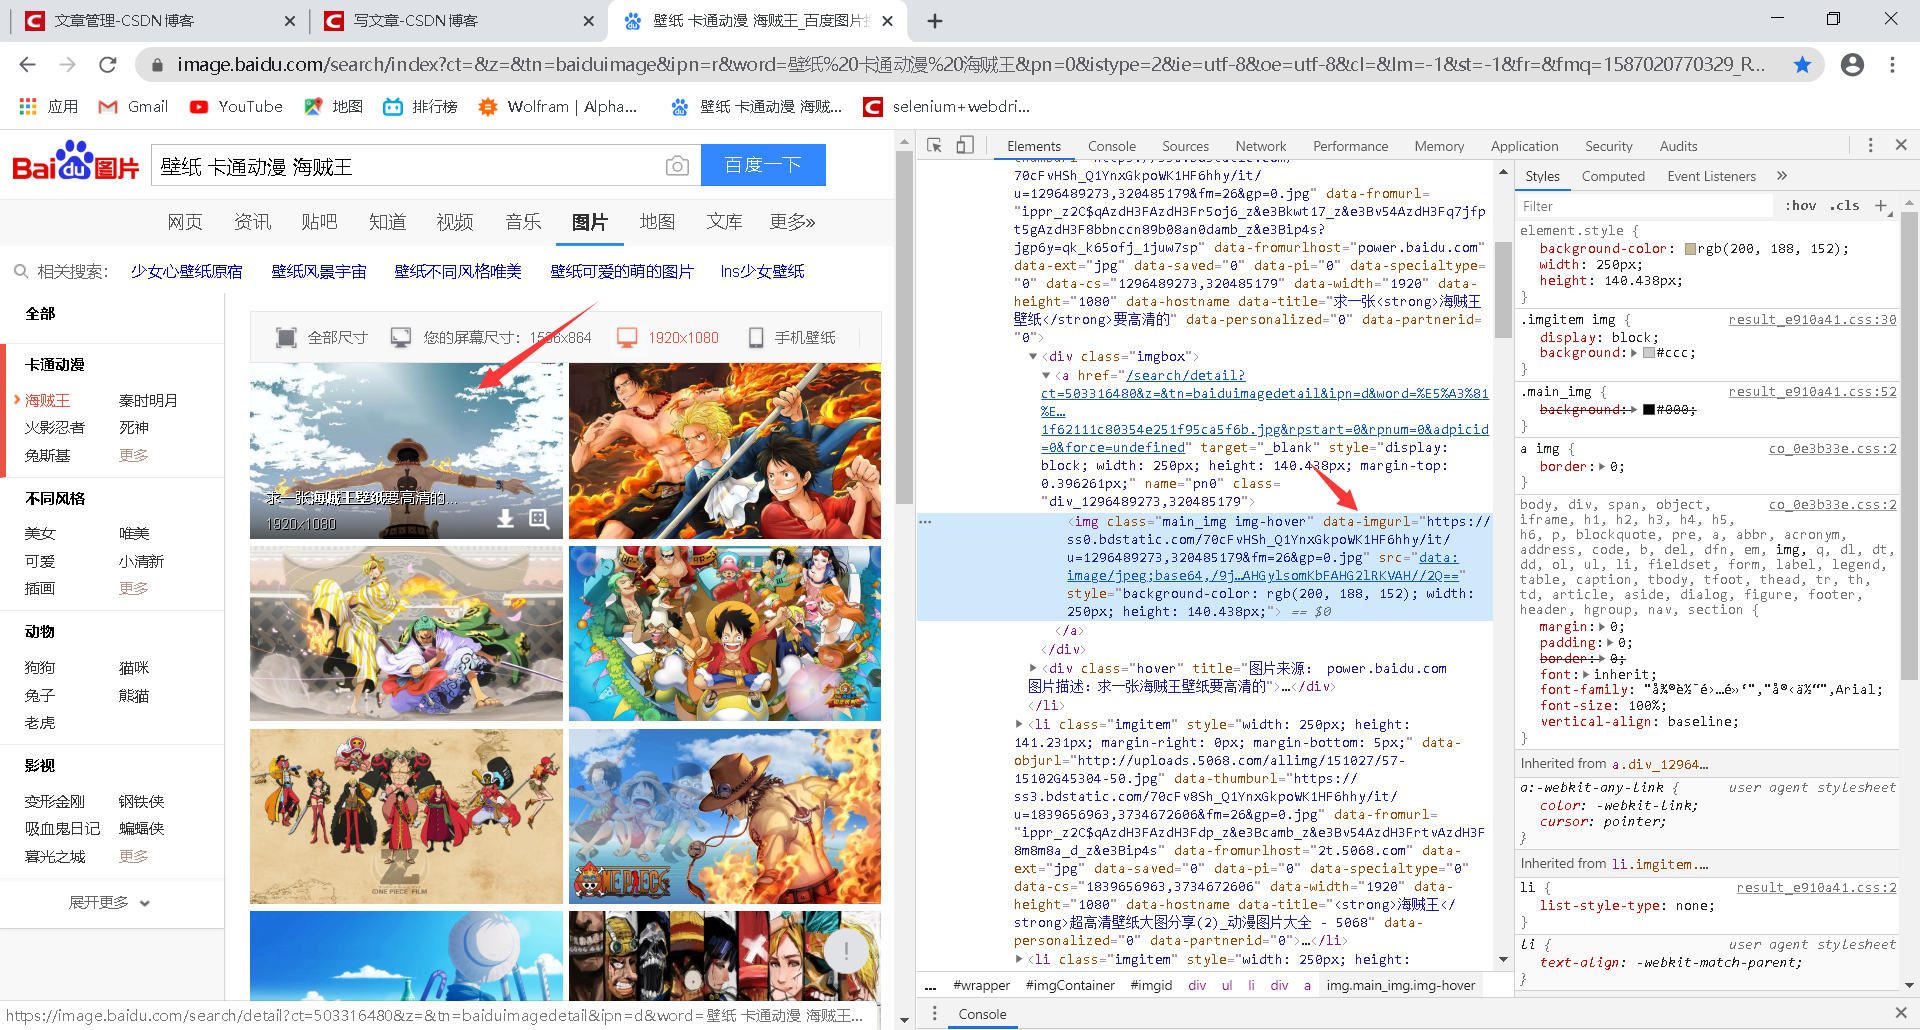This screenshot has width=1920, height=1030.
Task: Reload the current page
Action: click(108, 65)
